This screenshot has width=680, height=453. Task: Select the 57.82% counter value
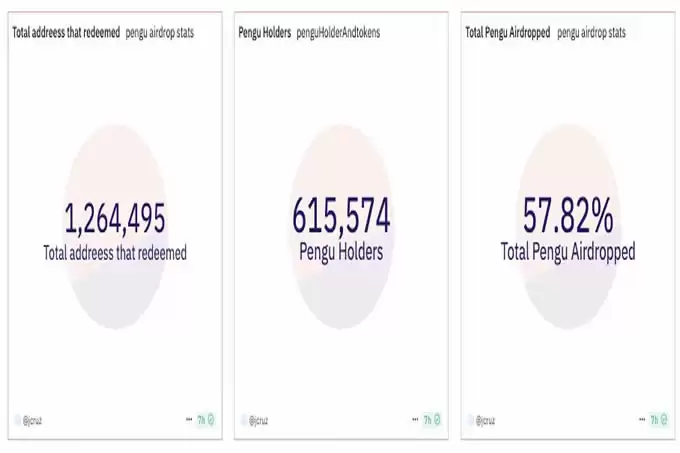[x=568, y=215]
